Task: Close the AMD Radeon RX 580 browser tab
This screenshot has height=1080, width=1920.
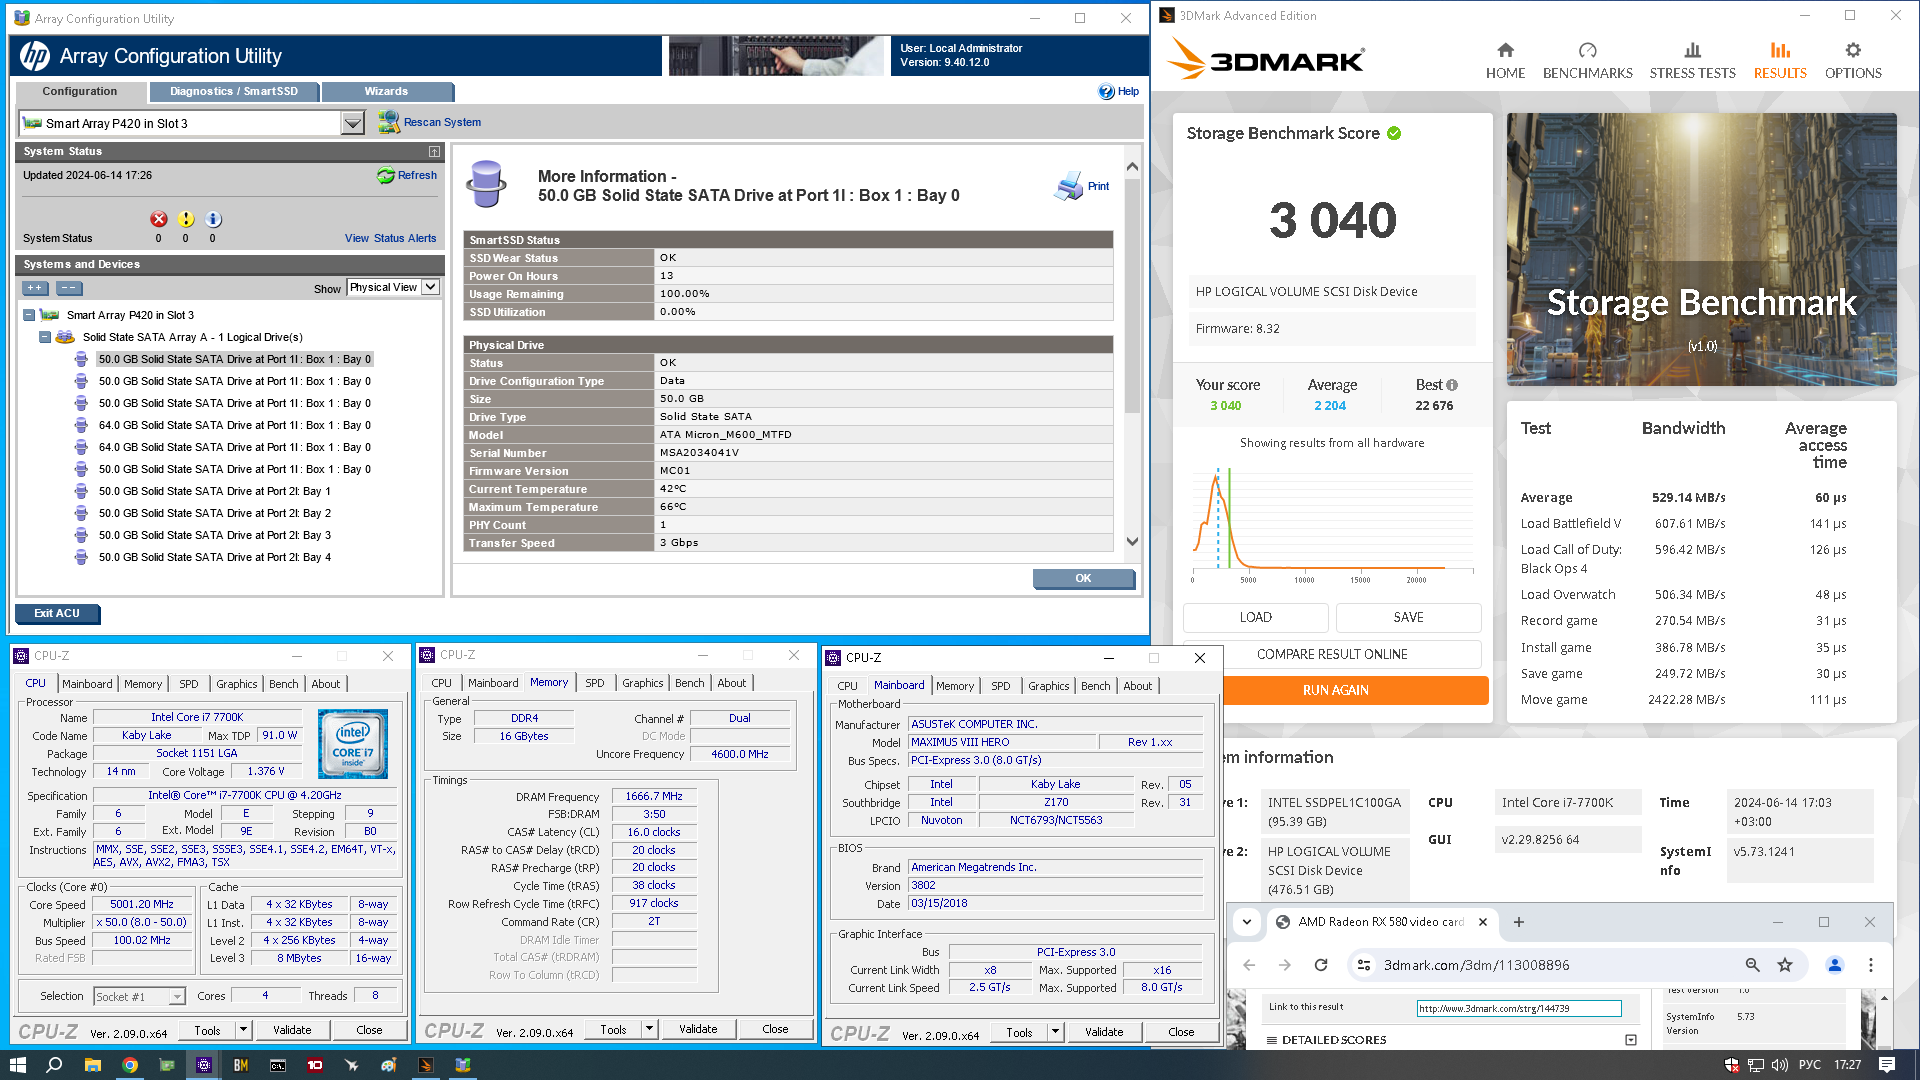Action: 1482,922
